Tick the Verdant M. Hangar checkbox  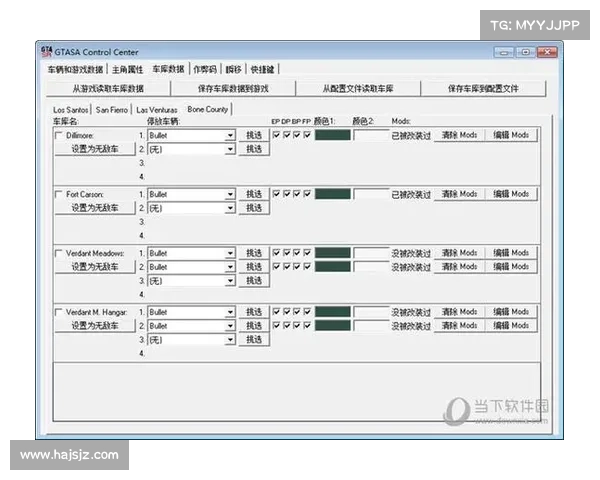point(59,312)
